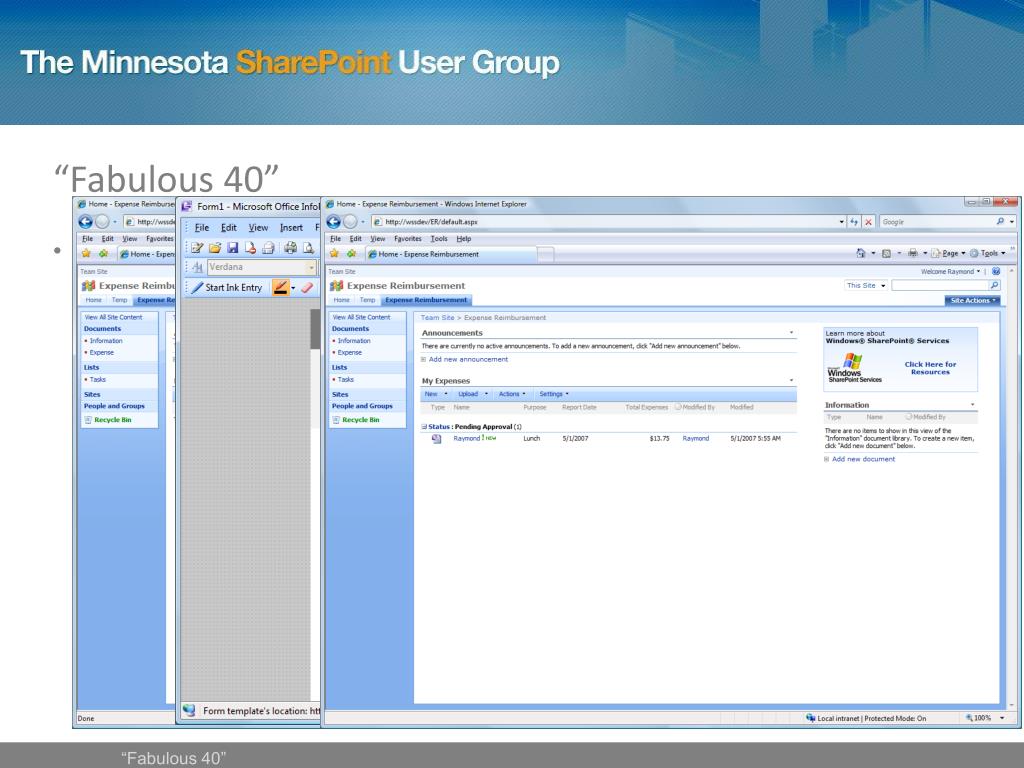Select the pen color swatch in InfoPath
The height and width of the screenshot is (768, 1024).
(280, 287)
